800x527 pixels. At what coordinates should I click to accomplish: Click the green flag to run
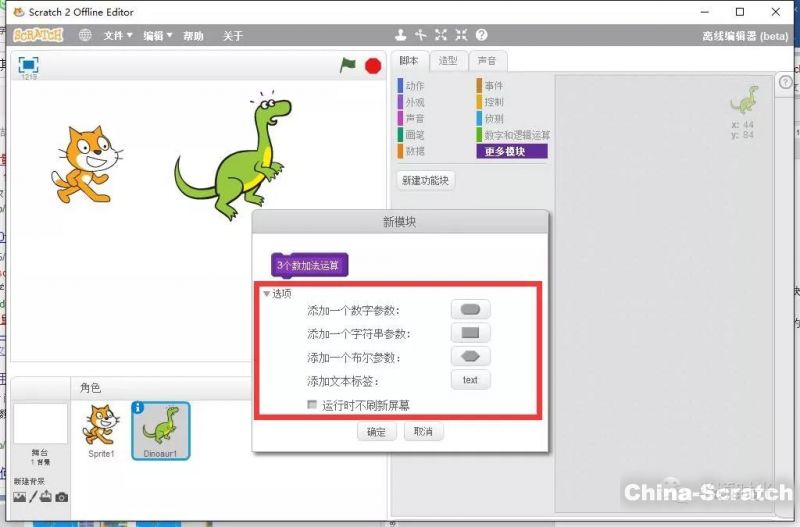click(347, 65)
